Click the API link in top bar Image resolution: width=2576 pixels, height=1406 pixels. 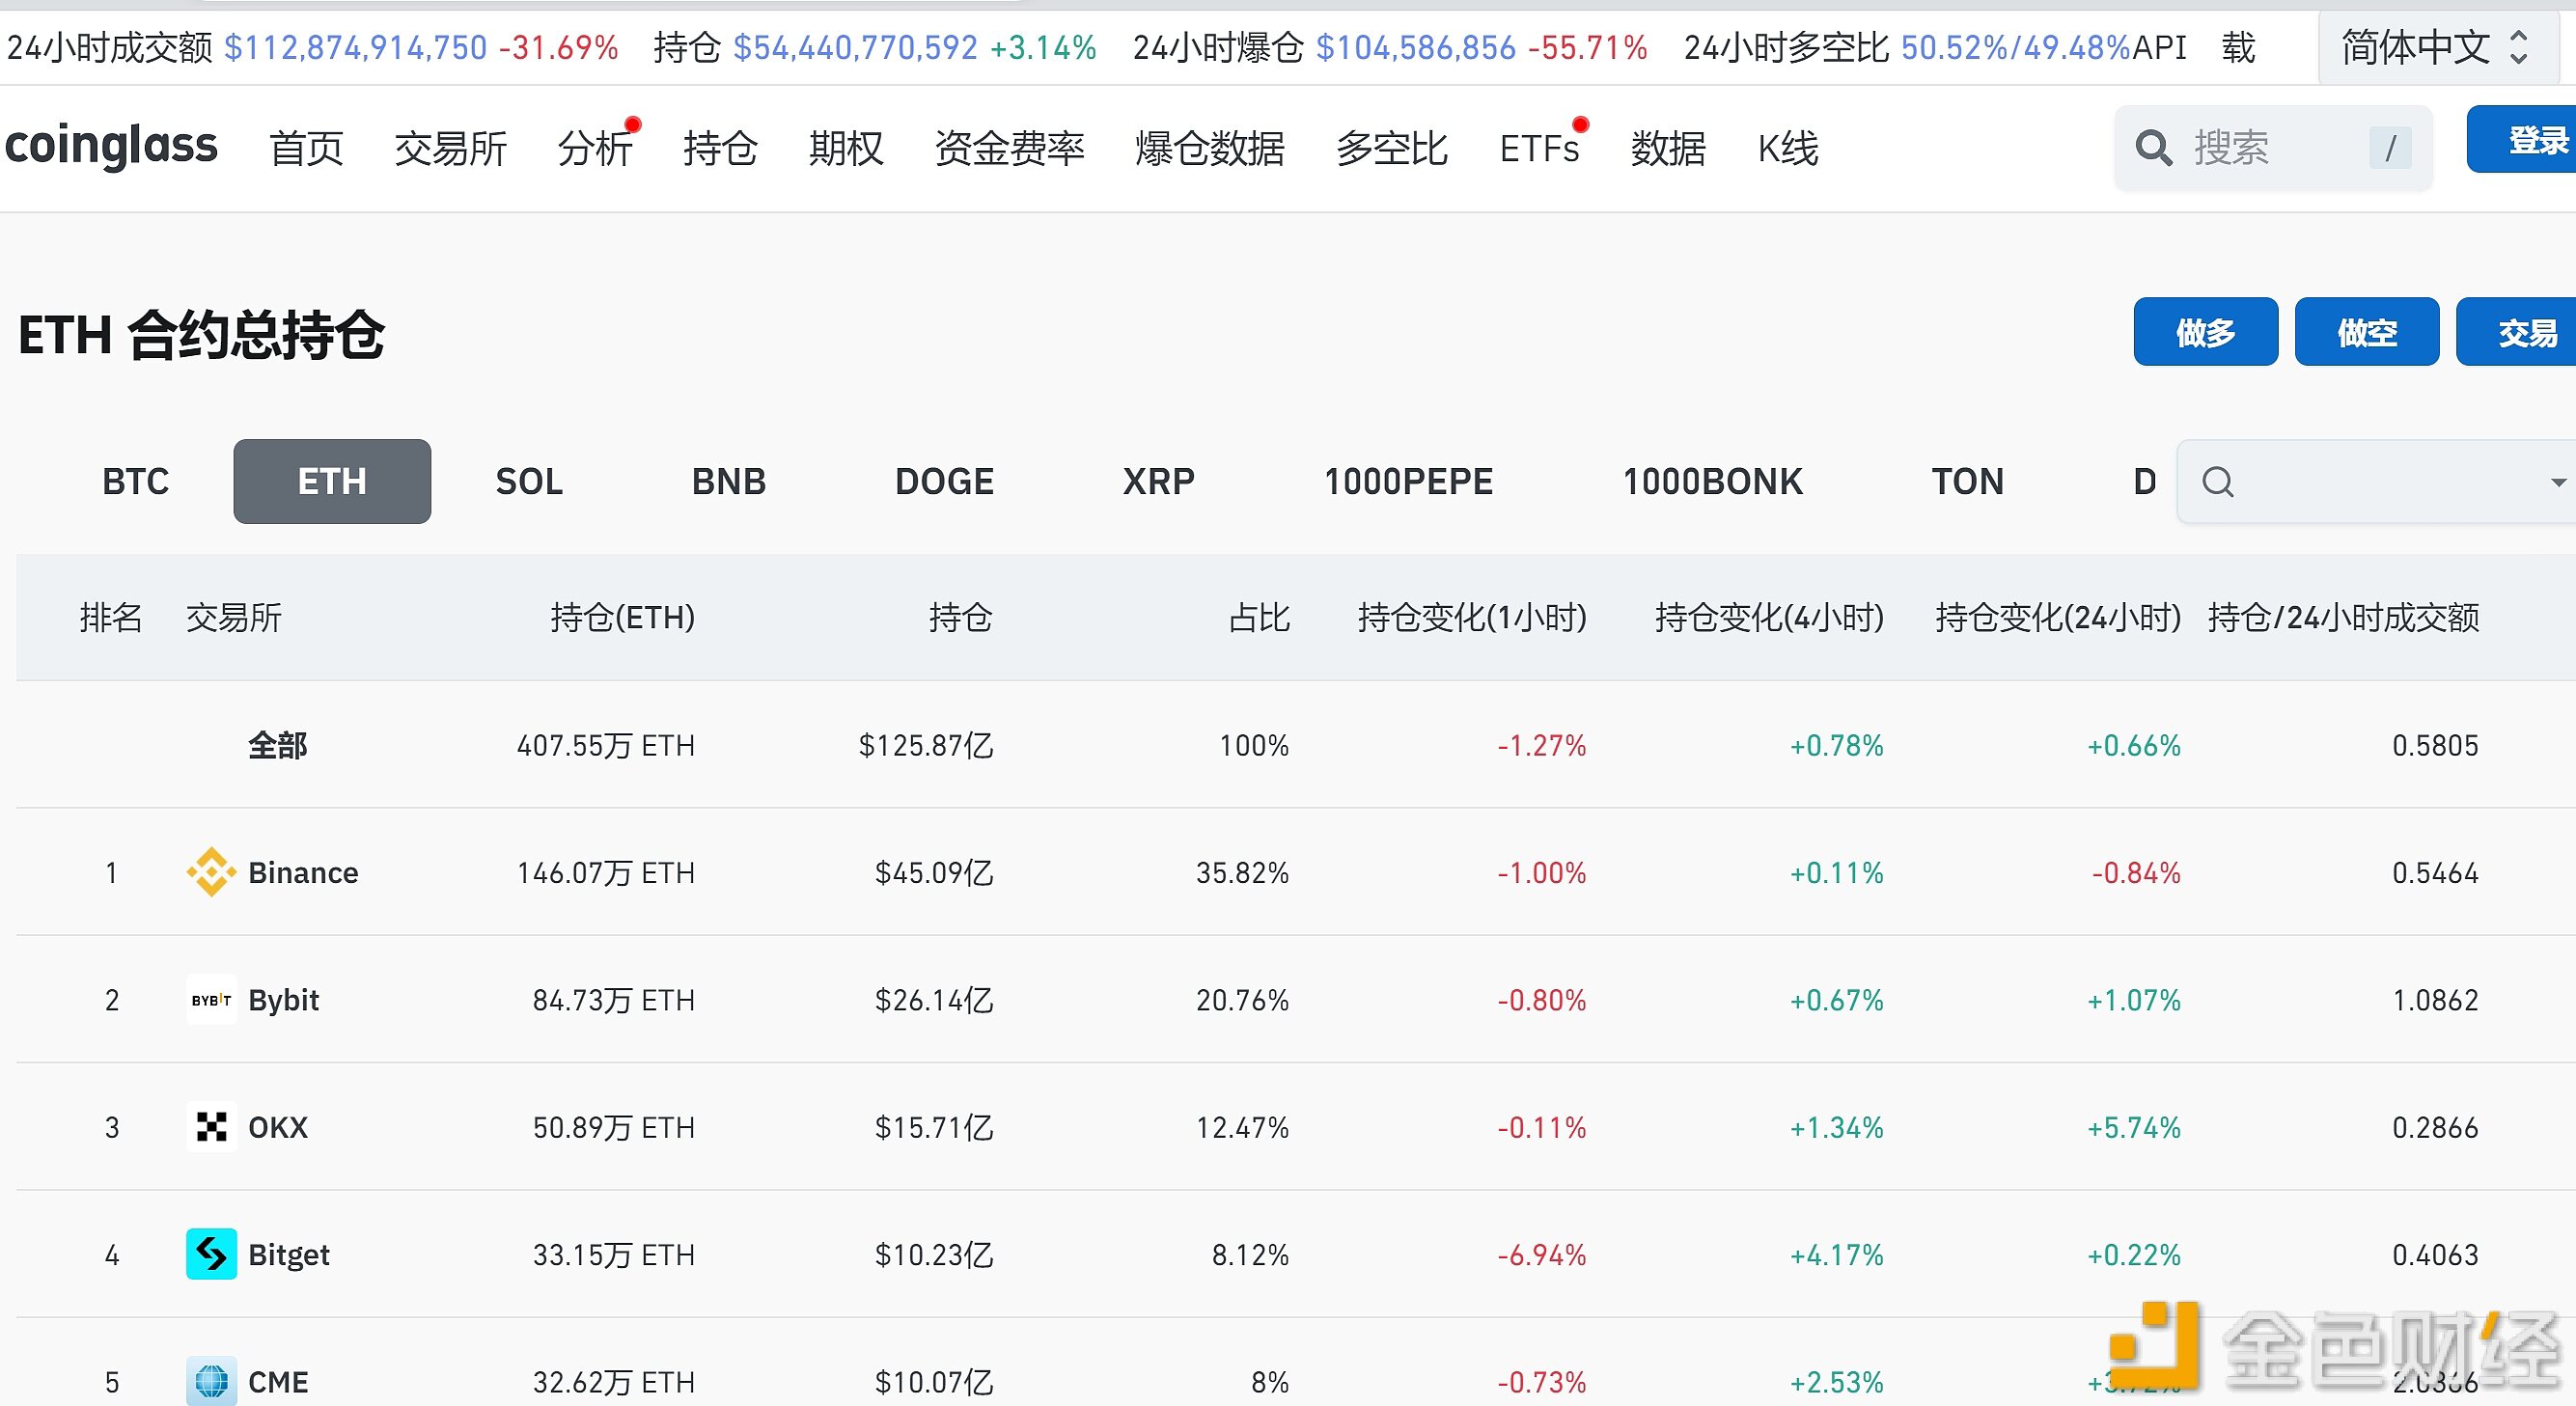2159,47
